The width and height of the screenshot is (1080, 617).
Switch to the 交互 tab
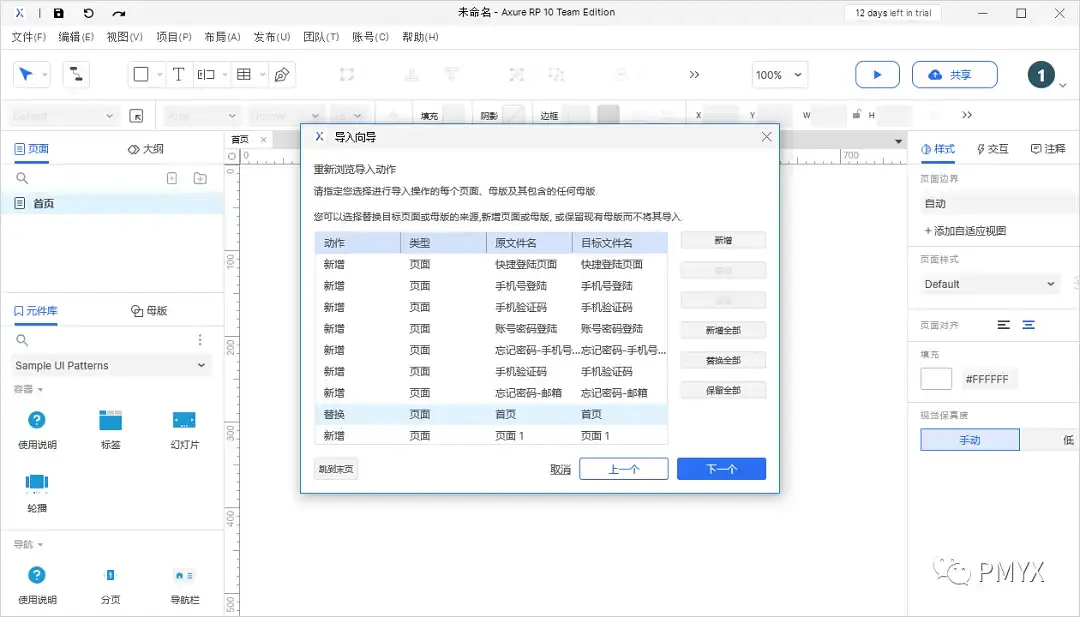(x=997, y=149)
